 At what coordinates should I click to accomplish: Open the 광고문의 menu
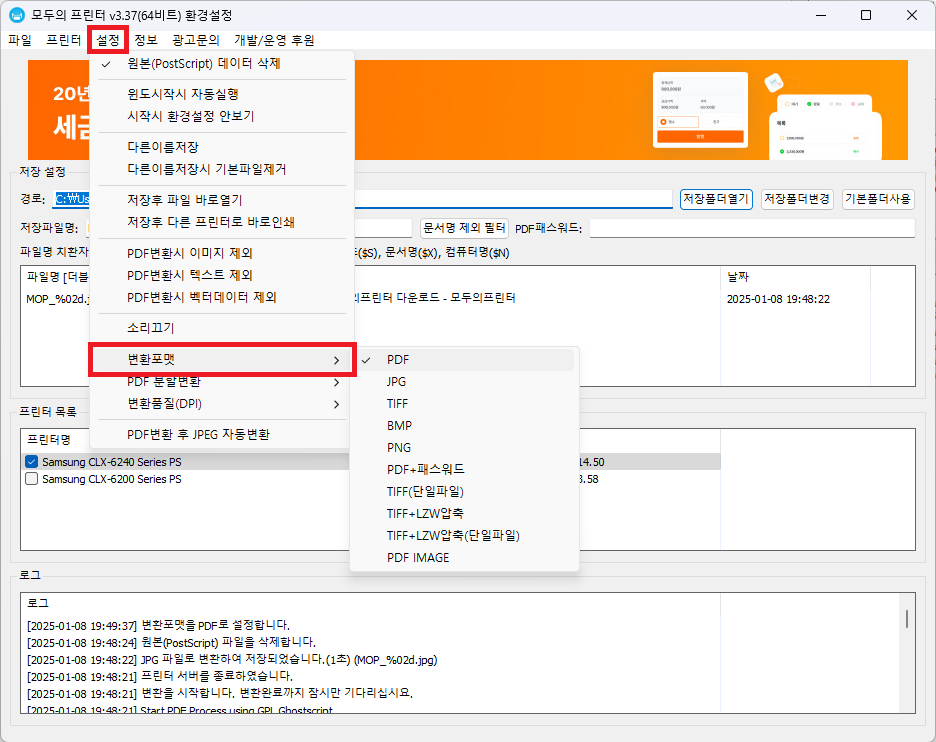tap(196, 40)
